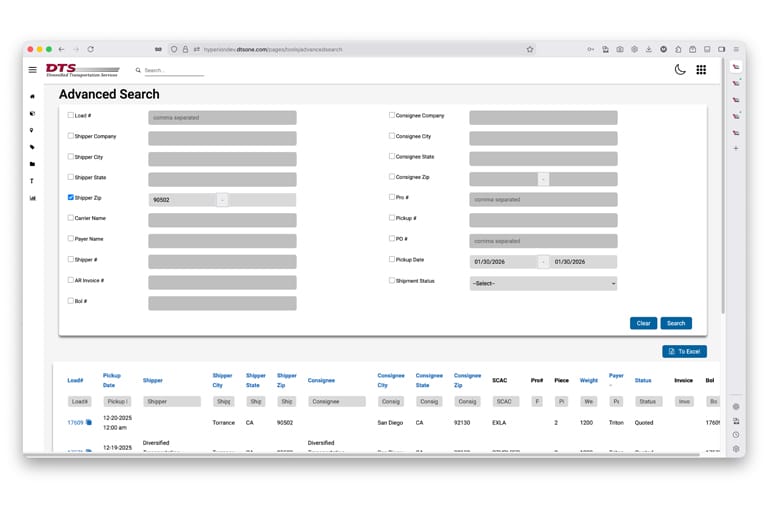770x513 pixels.
Task: Open the settings gear at right sidebar bottom
Action: pos(736,449)
